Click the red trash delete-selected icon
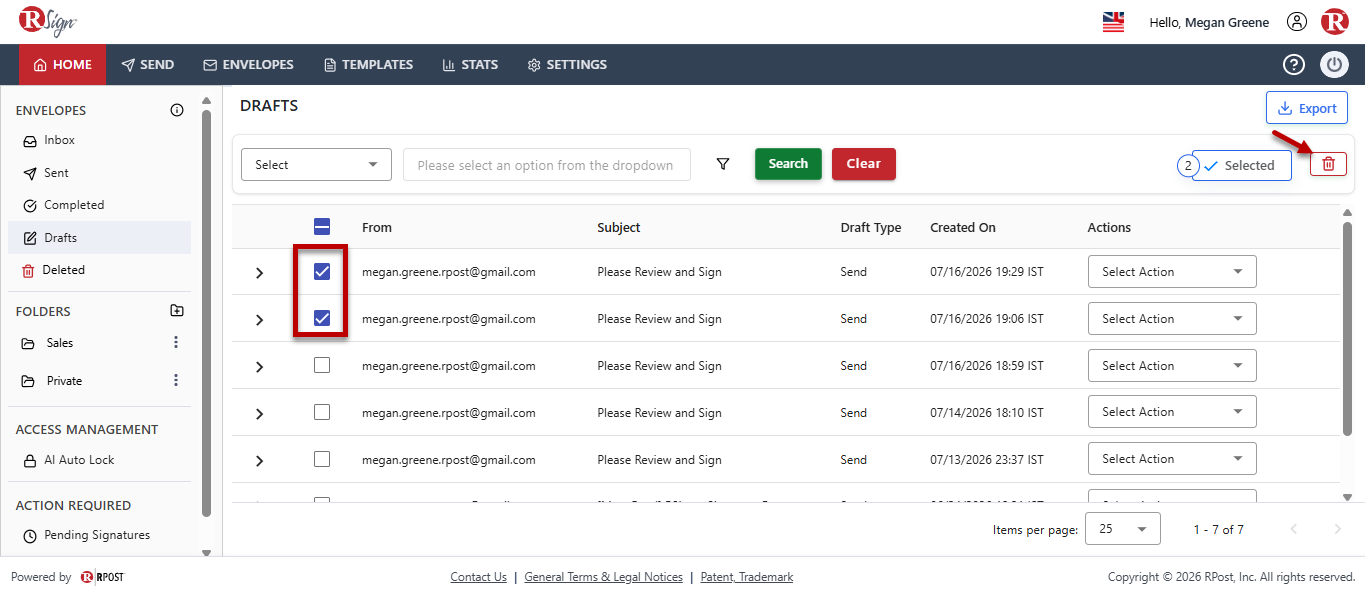This screenshot has height=595, width=1365. [1328, 164]
